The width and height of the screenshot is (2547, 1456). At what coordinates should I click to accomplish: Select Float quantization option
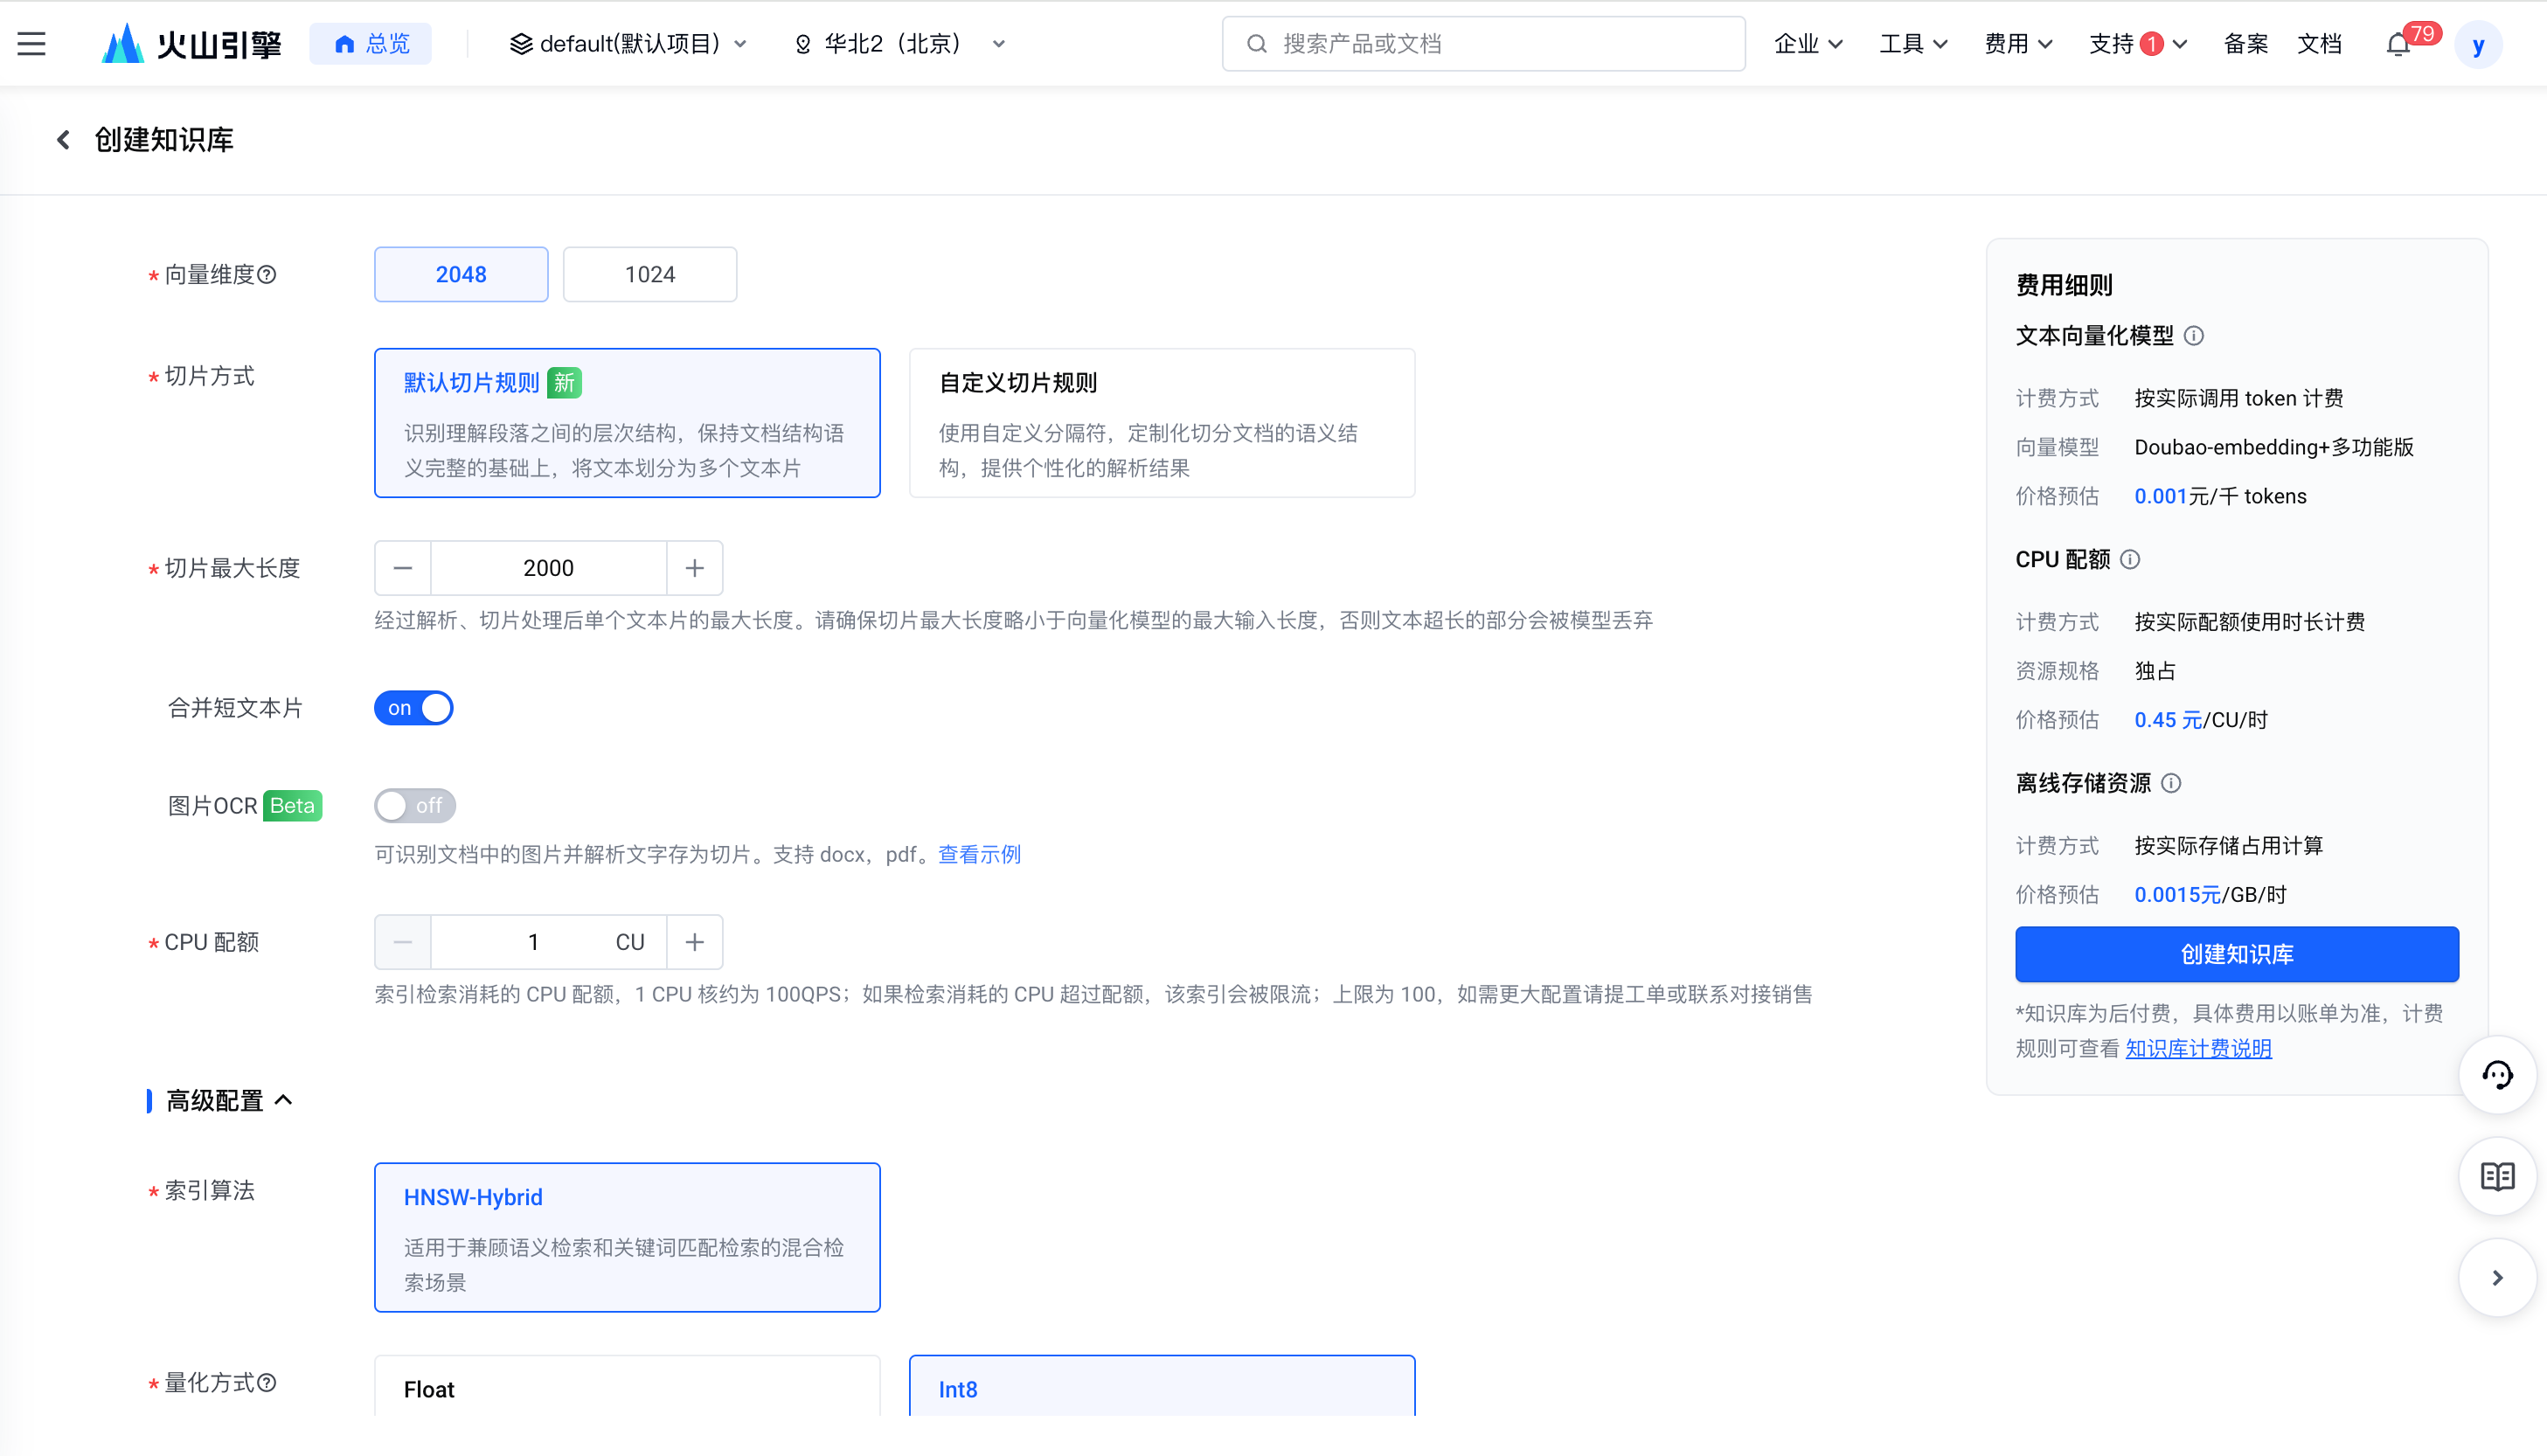(x=627, y=1387)
